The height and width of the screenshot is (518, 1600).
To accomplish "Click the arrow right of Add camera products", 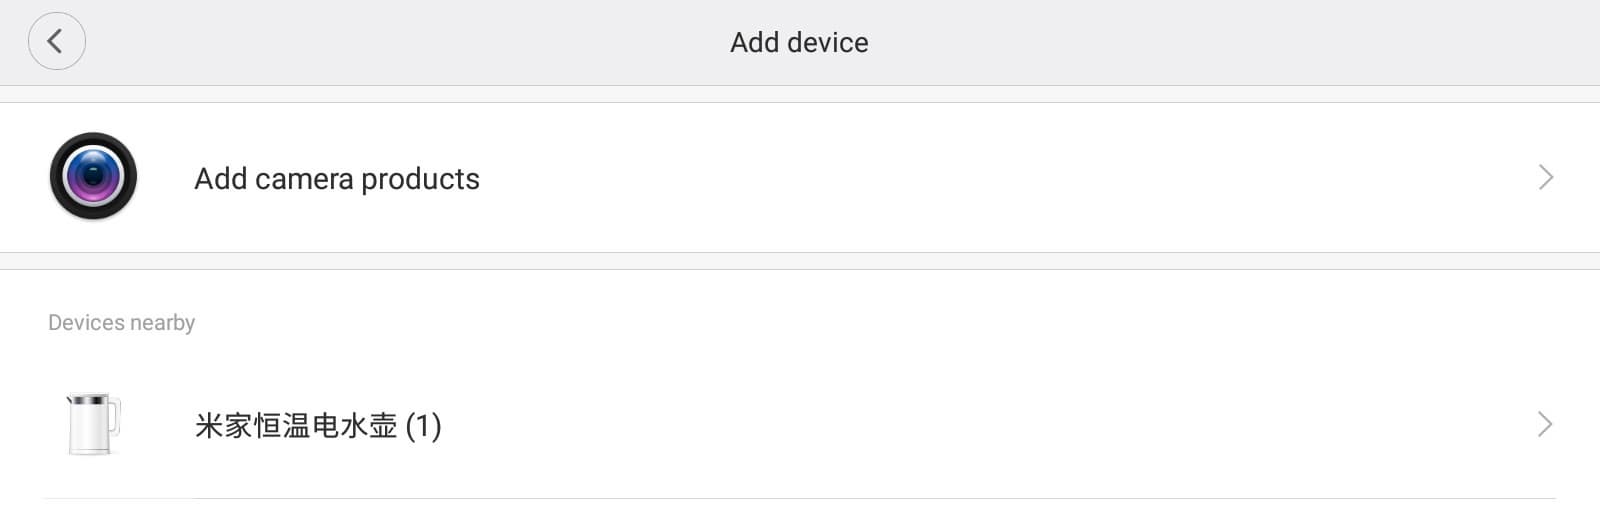I will 1545,177.
